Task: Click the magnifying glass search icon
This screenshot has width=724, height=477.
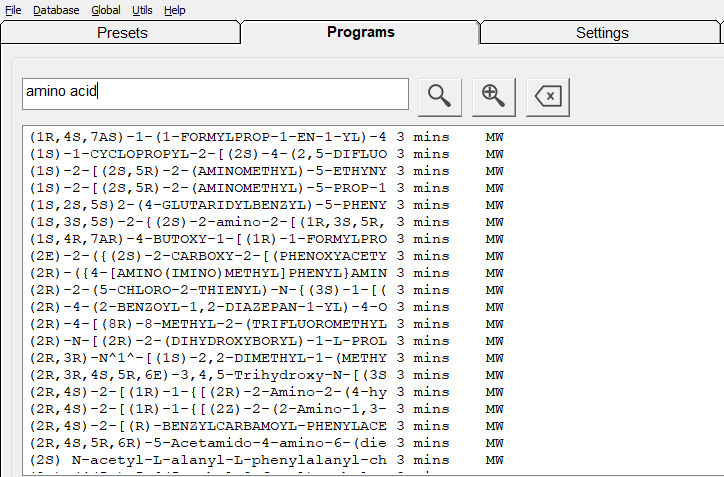Action: (439, 95)
